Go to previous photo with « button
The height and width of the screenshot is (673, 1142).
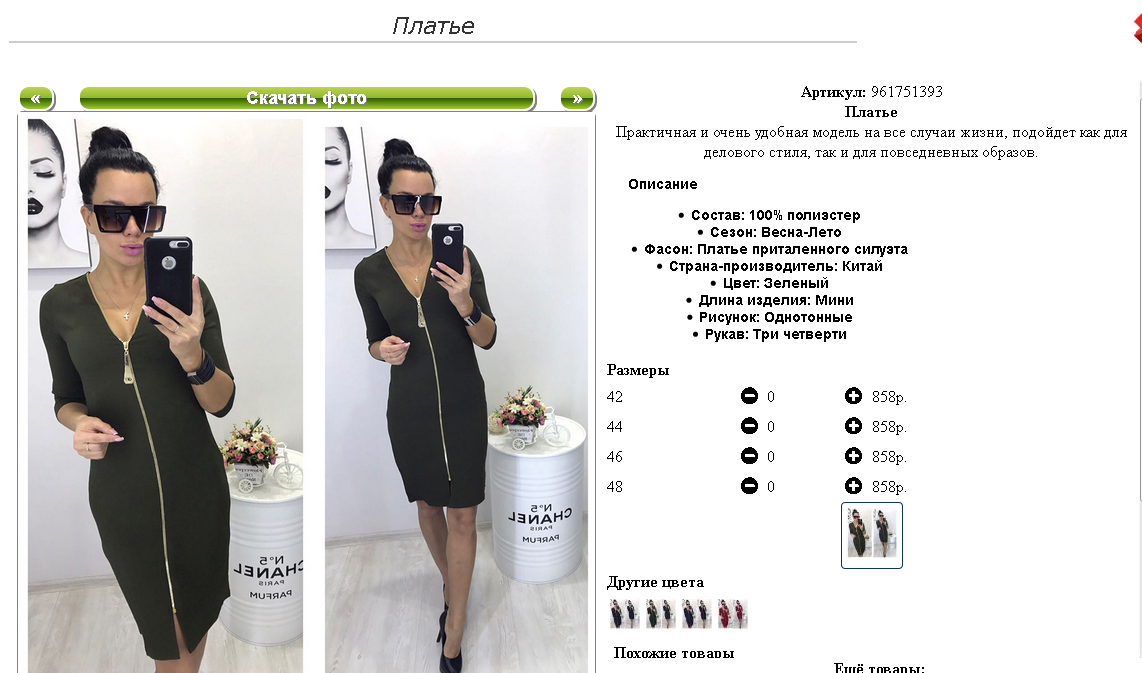pyautogui.click(x=36, y=98)
